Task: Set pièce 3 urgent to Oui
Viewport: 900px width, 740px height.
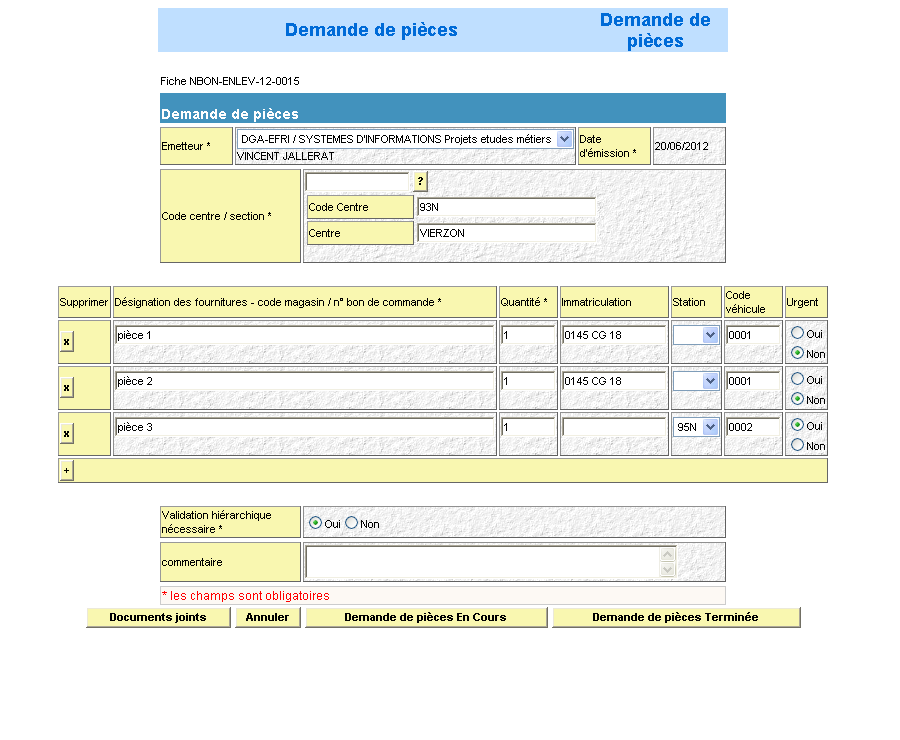Action: pyautogui.click(x=797, y=425)
